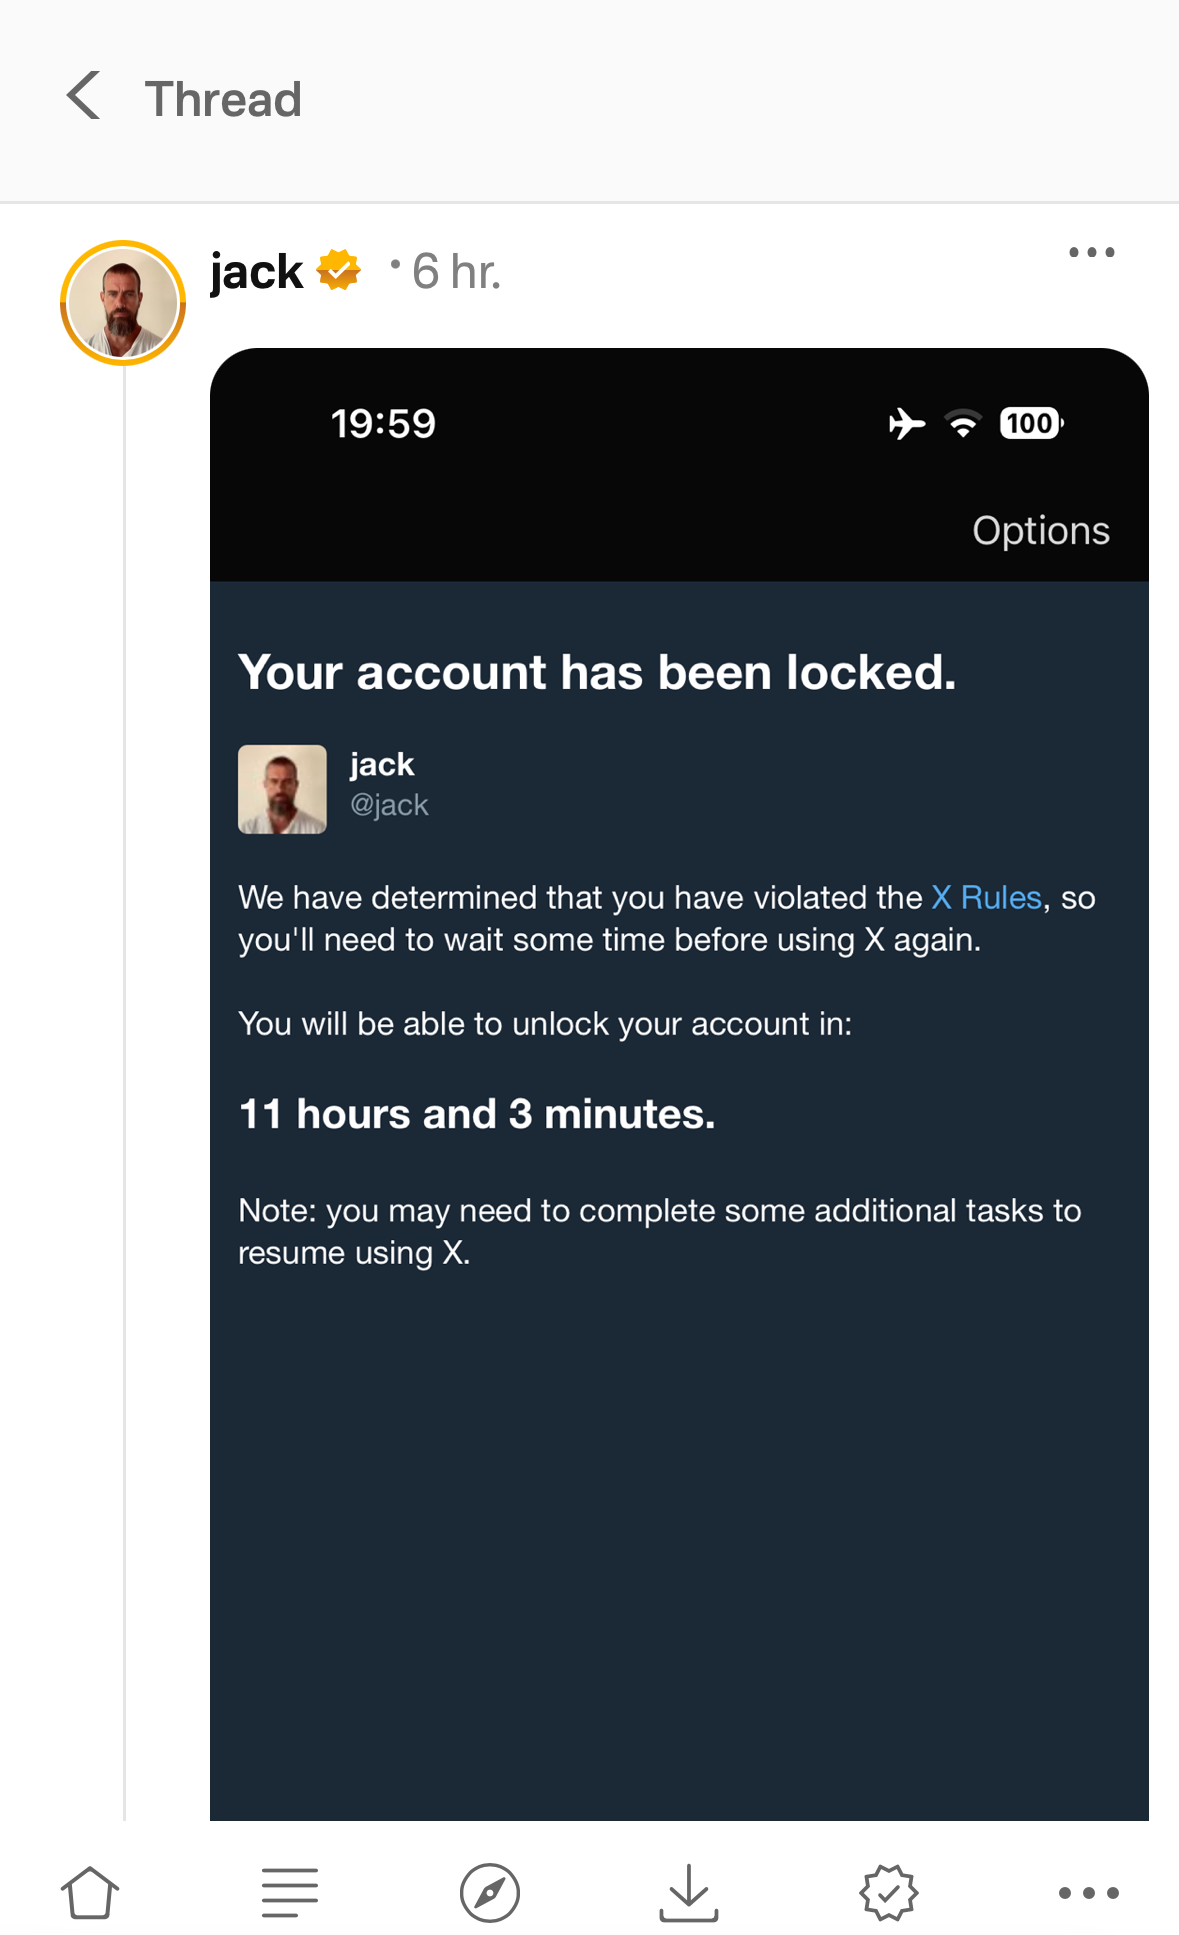Follow the X Rules link
Viewport: 1179px width, 1935px height.
pos(987,897)
